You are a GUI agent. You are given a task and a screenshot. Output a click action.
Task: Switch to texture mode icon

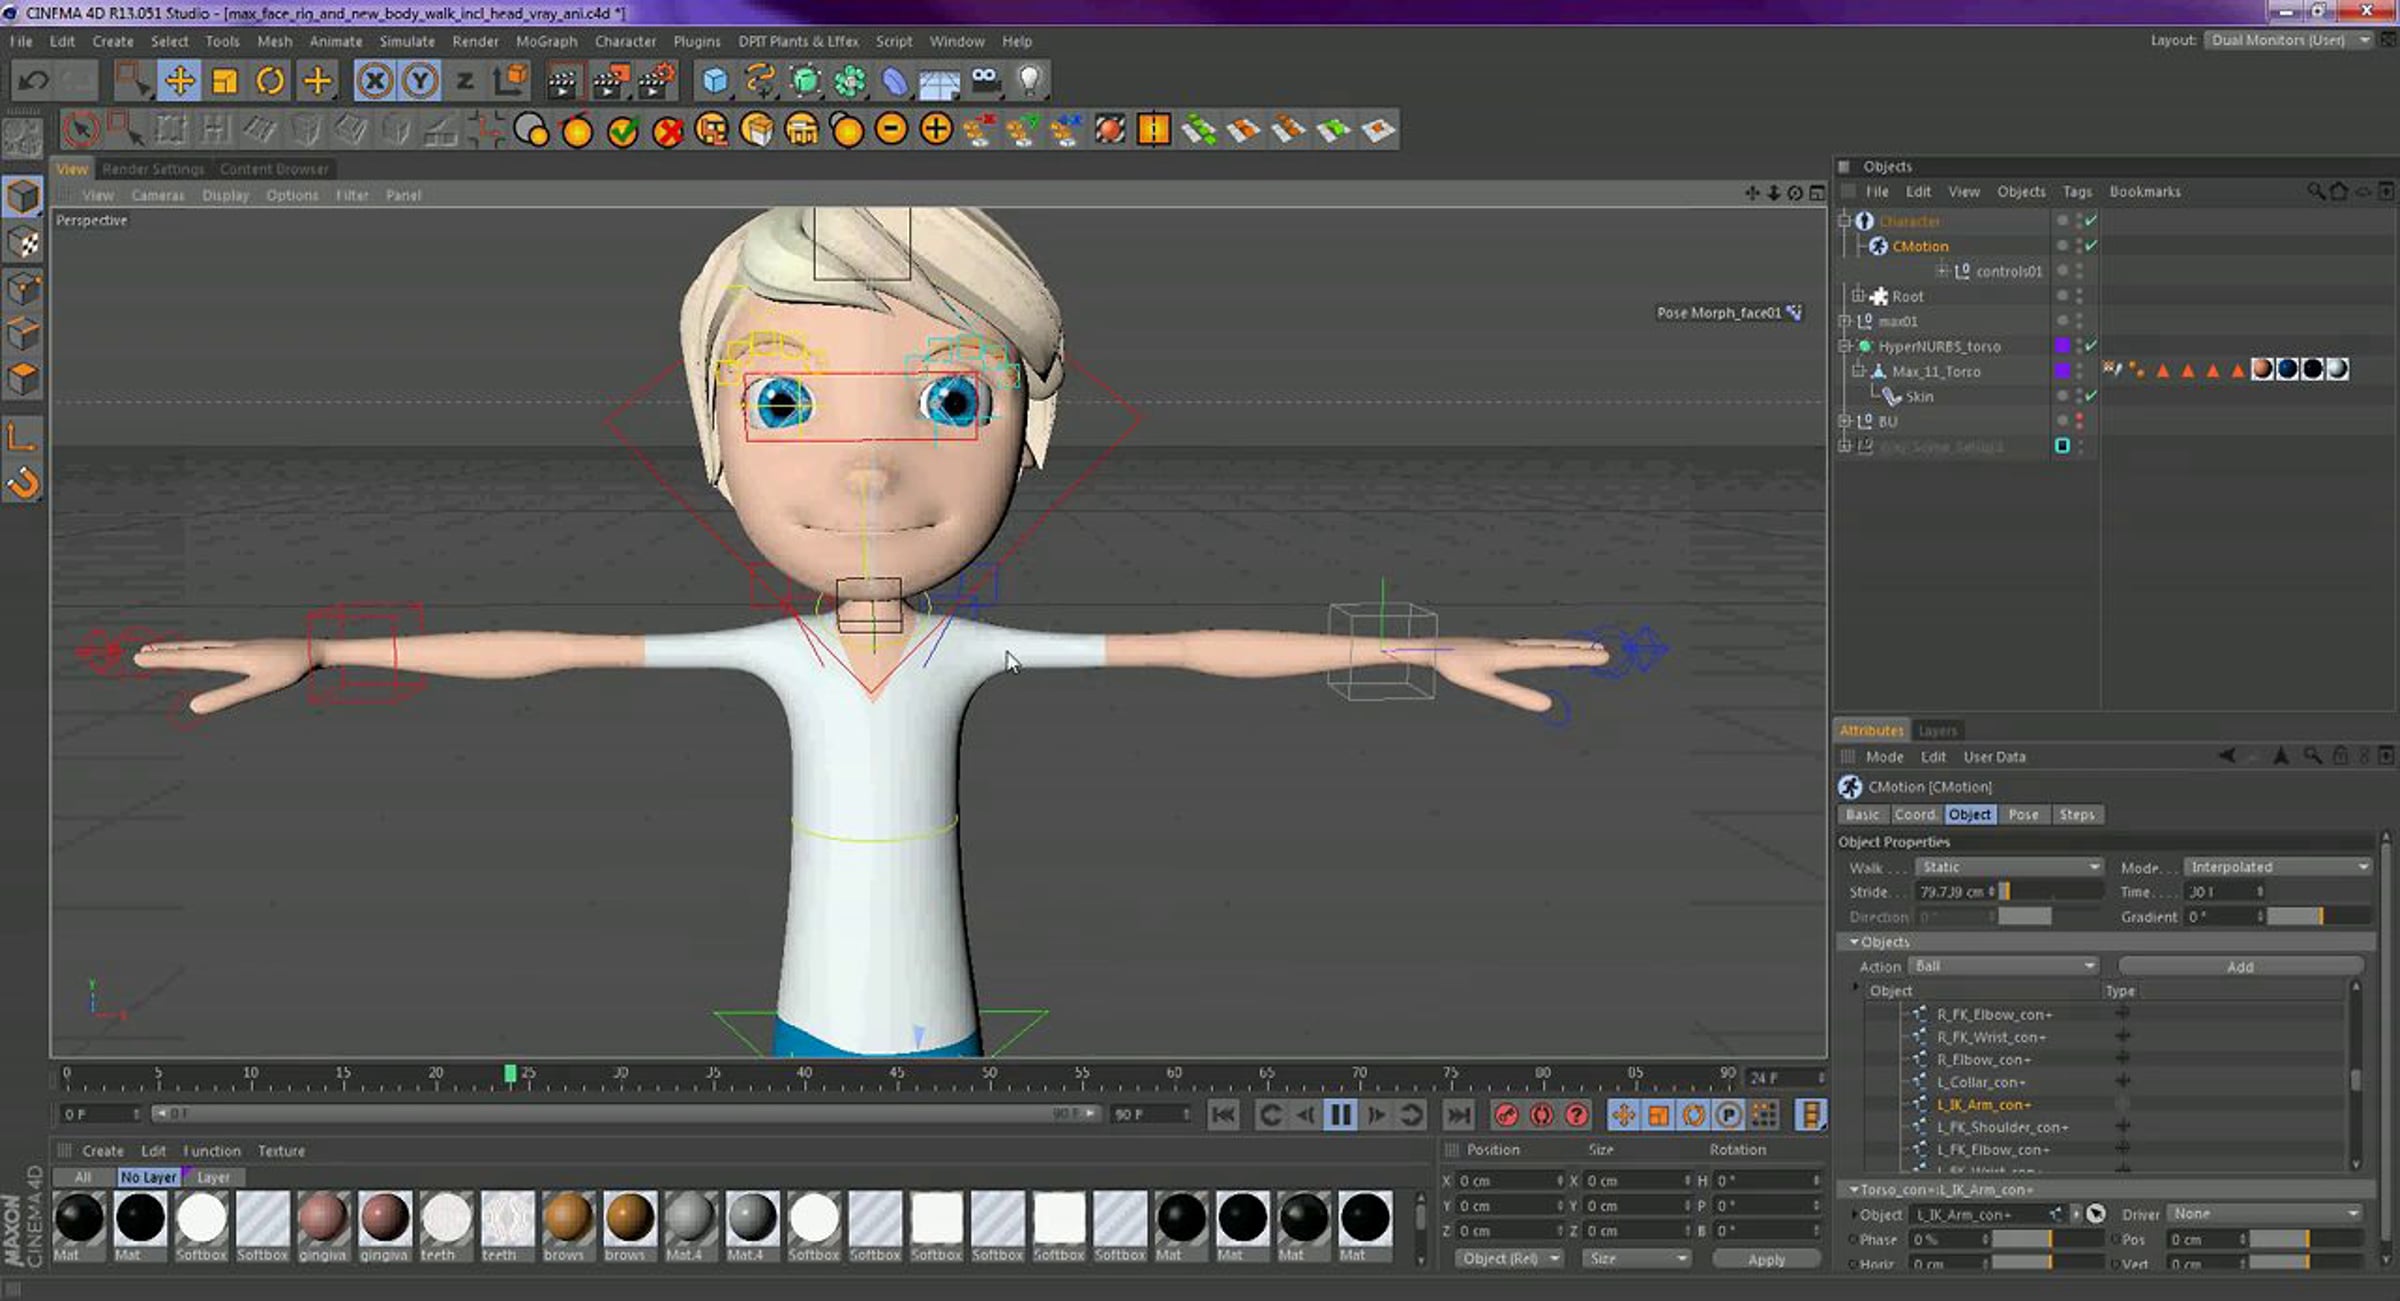click(x=24, y=243)
